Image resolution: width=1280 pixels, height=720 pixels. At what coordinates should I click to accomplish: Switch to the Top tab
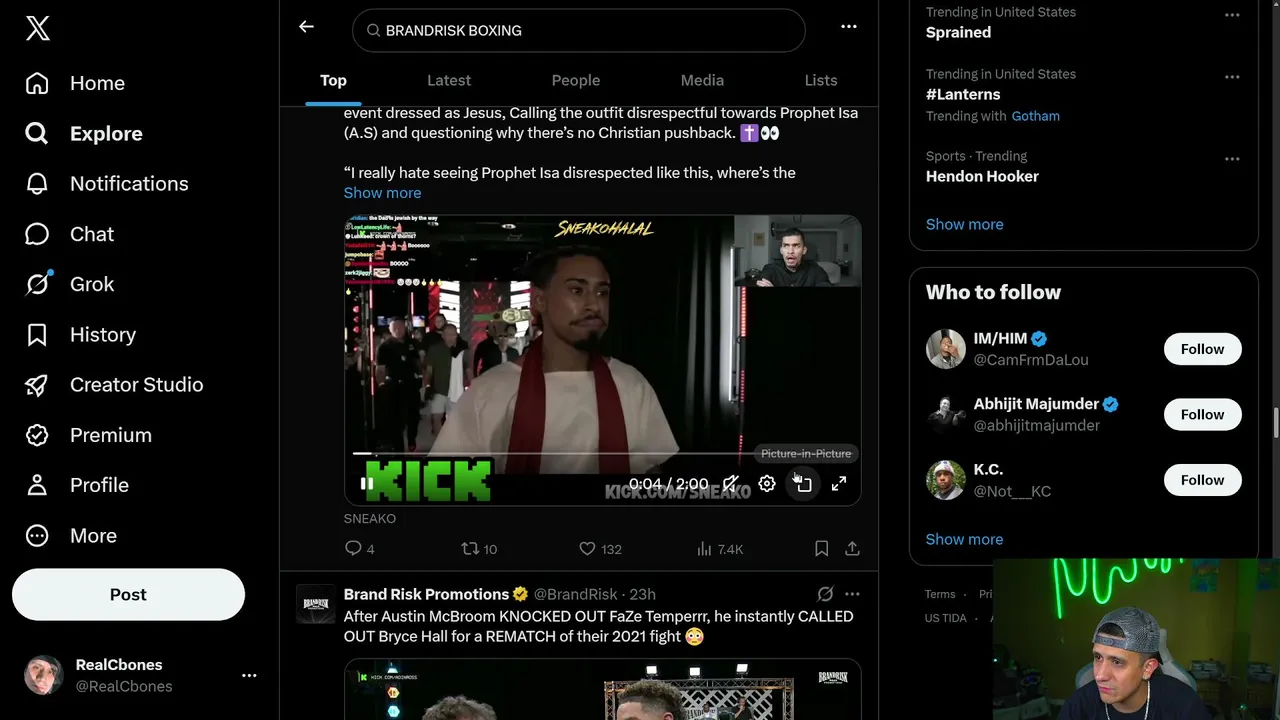(333, 80)
